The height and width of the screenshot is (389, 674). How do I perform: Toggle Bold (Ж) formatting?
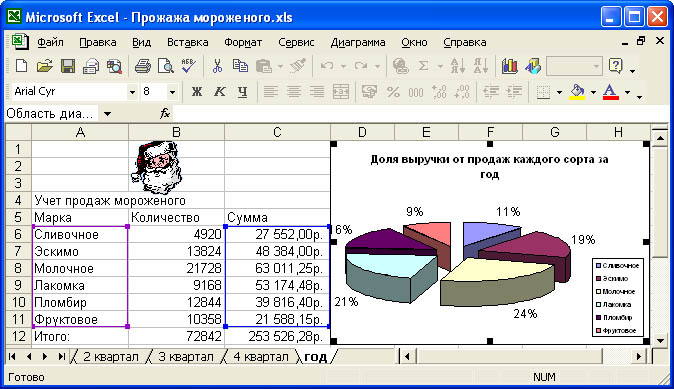click(197, 92)
